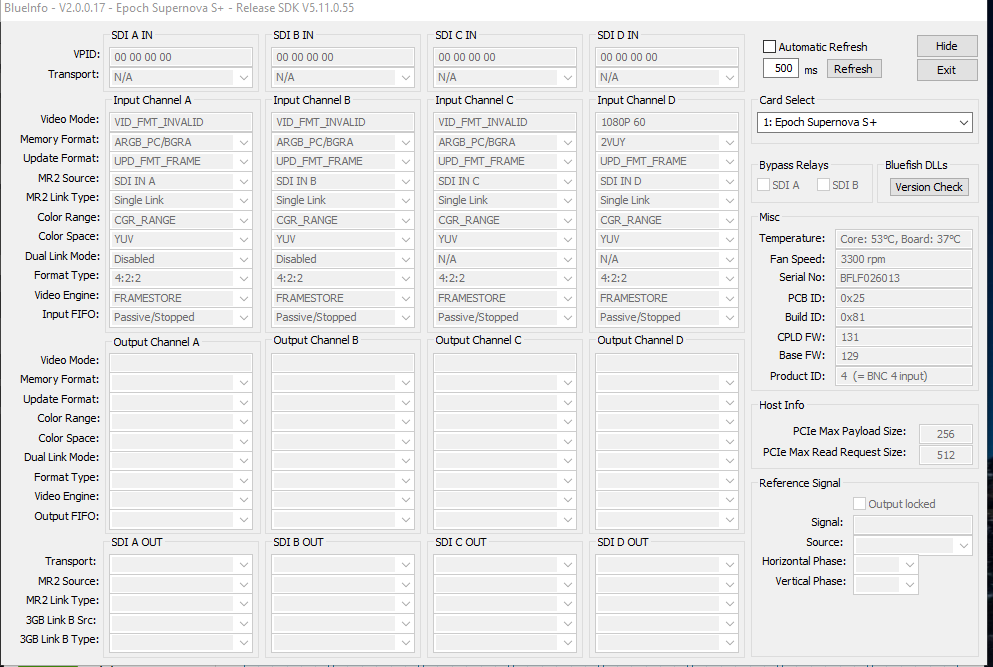Click the Refresh button
The width and height of the screenshot is (993, 667).
853,69
